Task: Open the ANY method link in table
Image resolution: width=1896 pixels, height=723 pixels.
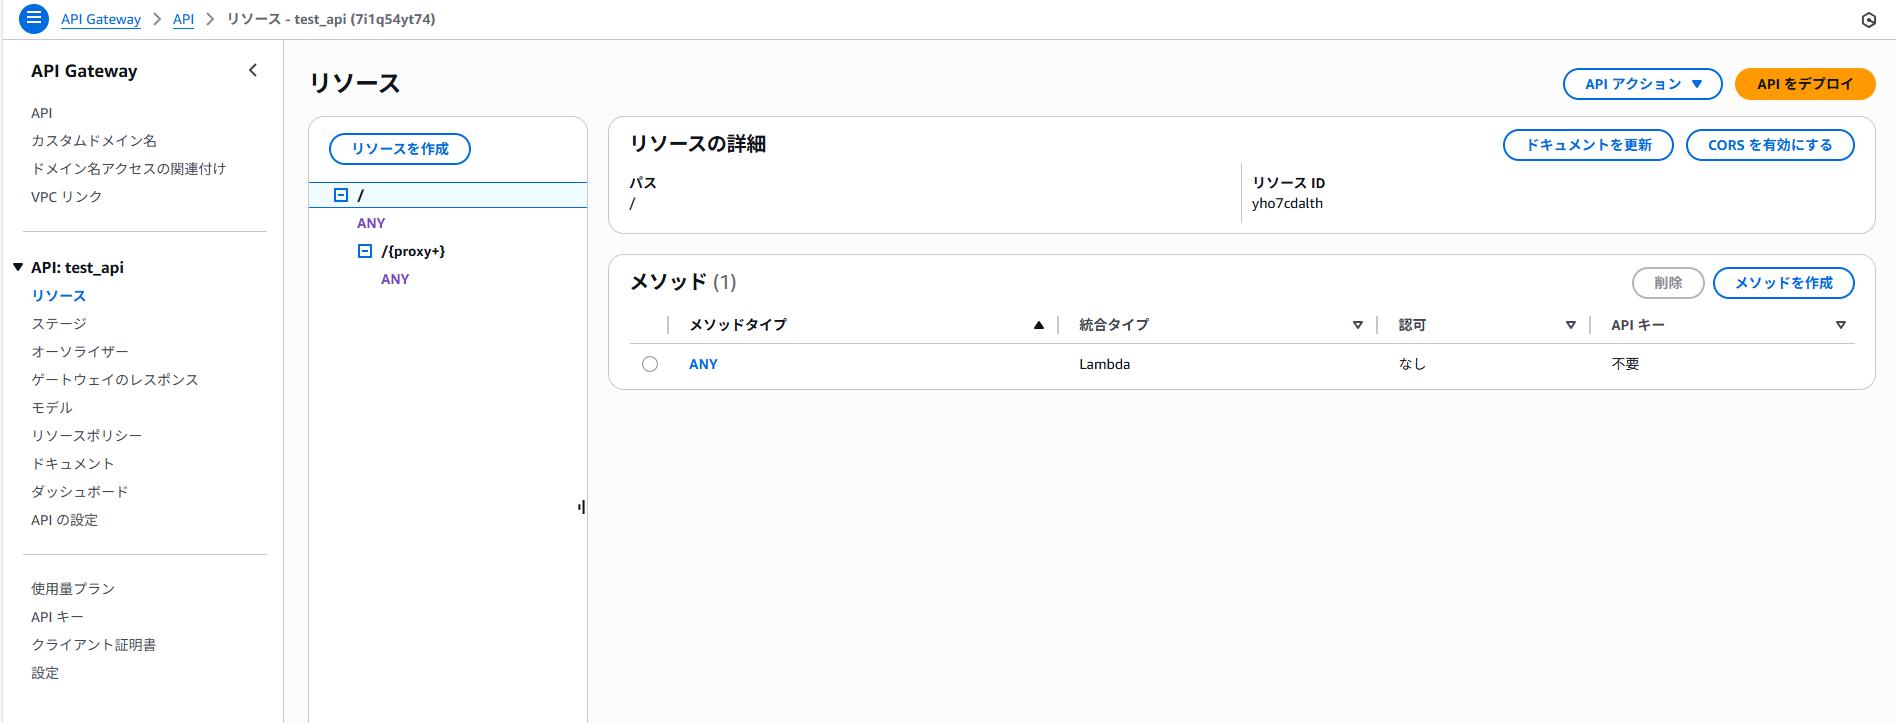Action: (703, 364)
